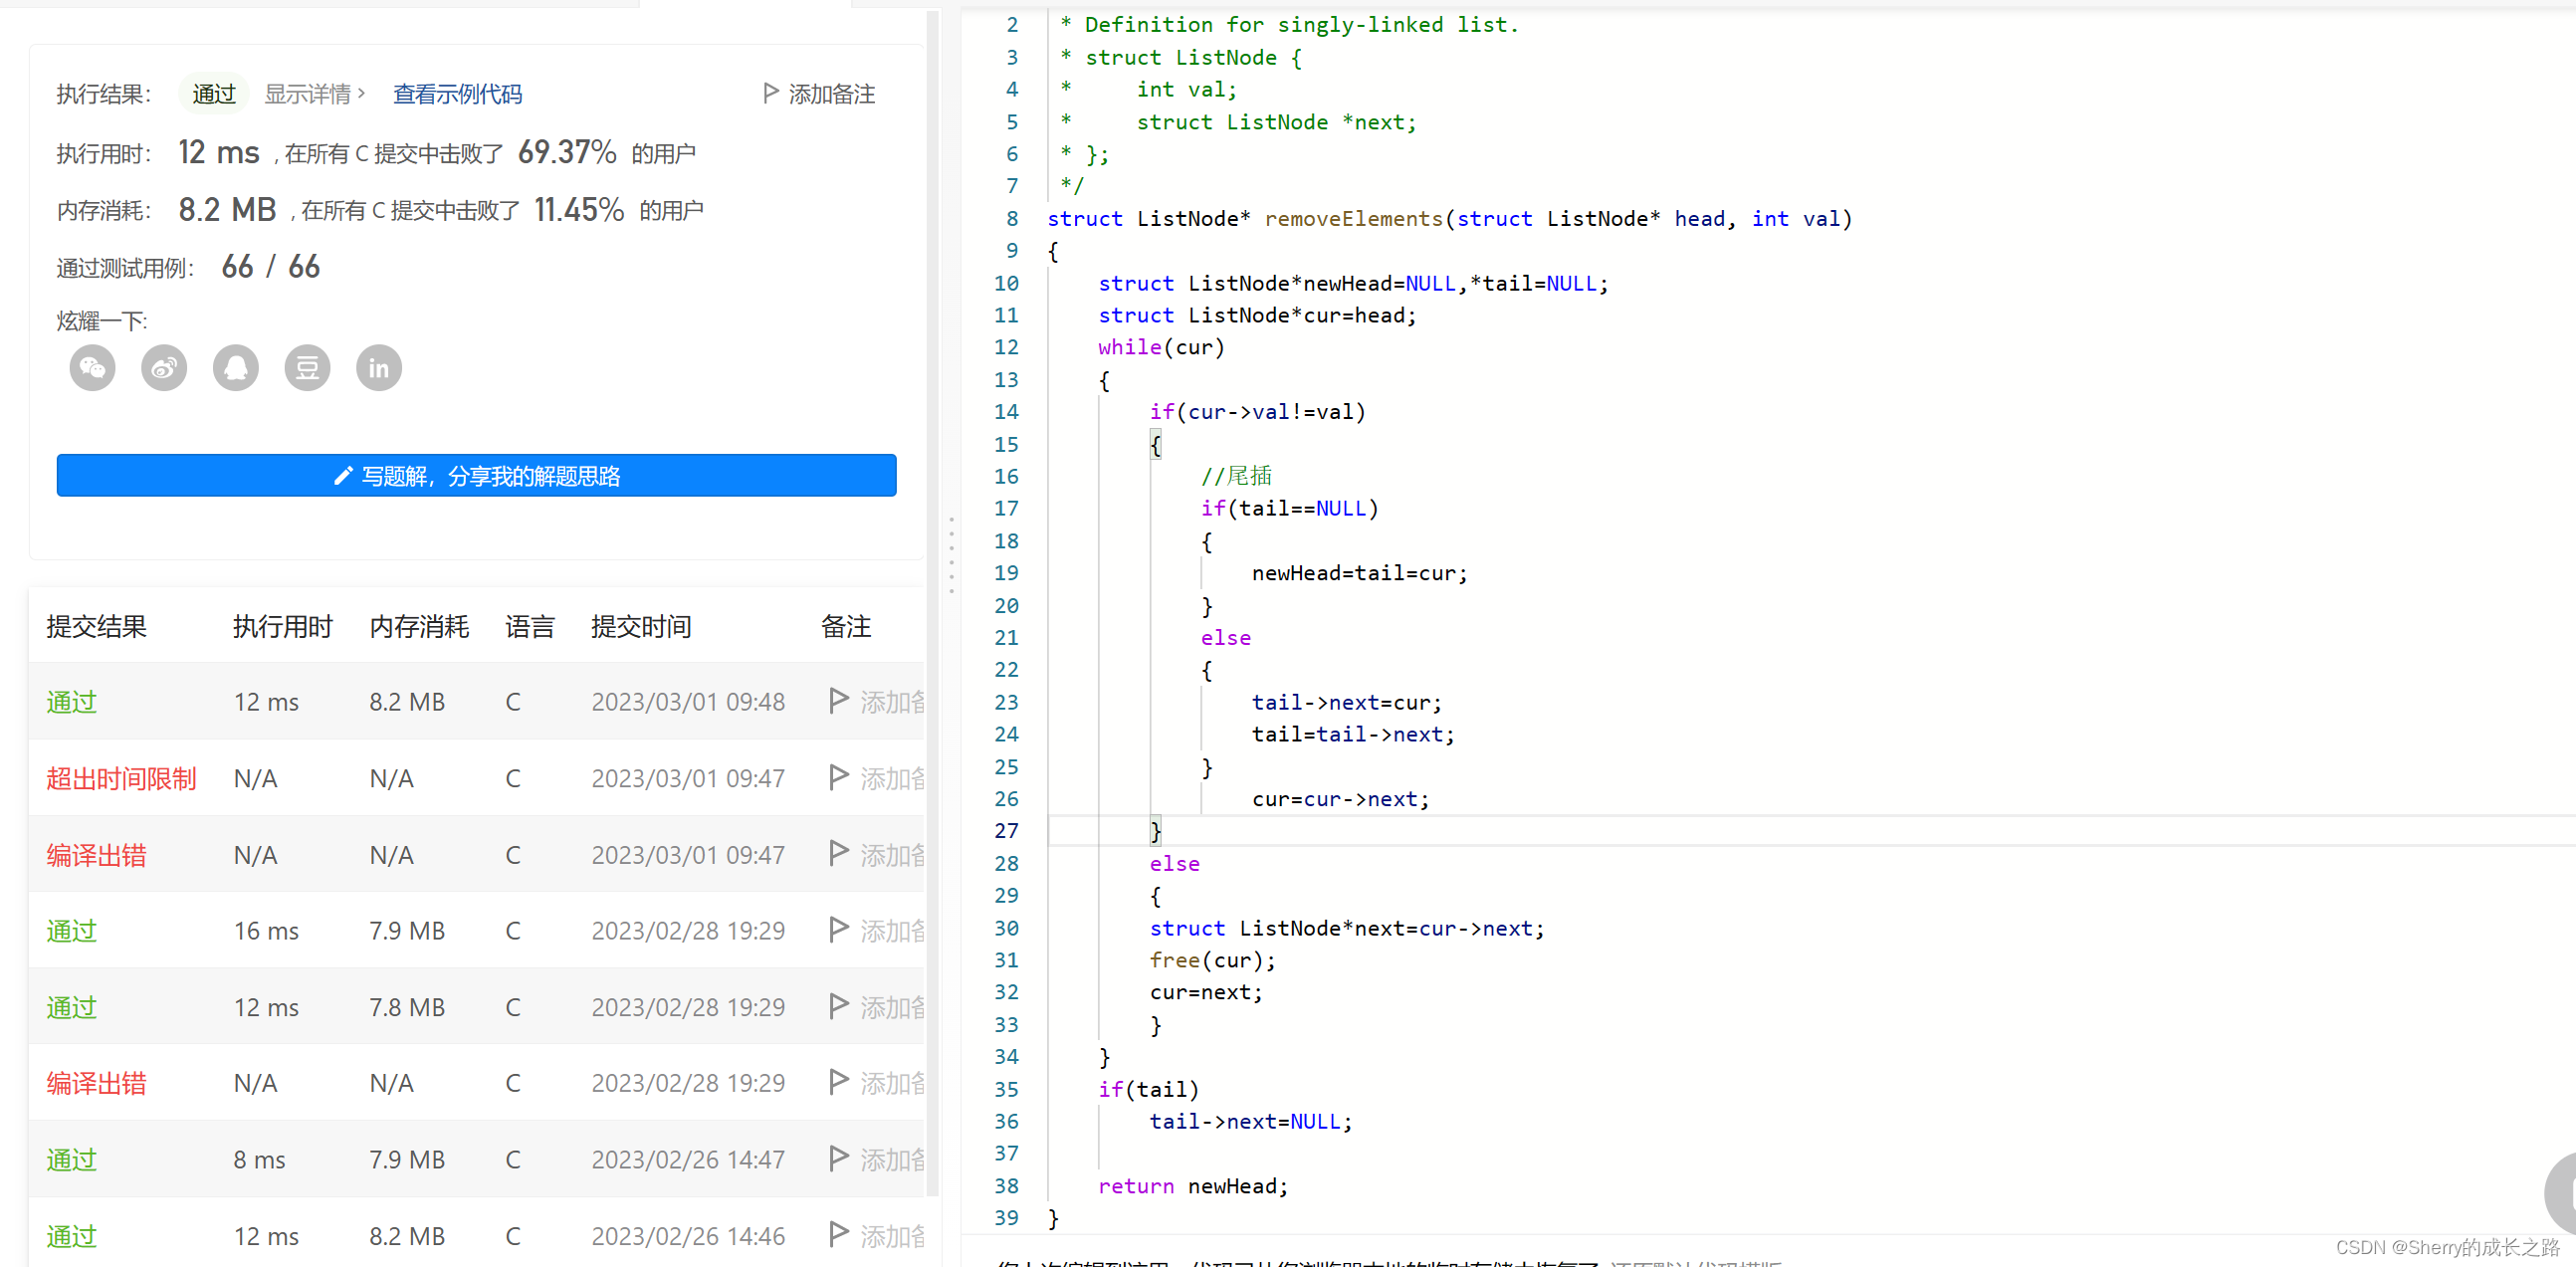Click the 66 / 66 test cases value
The height and width of the screenshot is (1267, 2576).
click(x=271, y=267)
